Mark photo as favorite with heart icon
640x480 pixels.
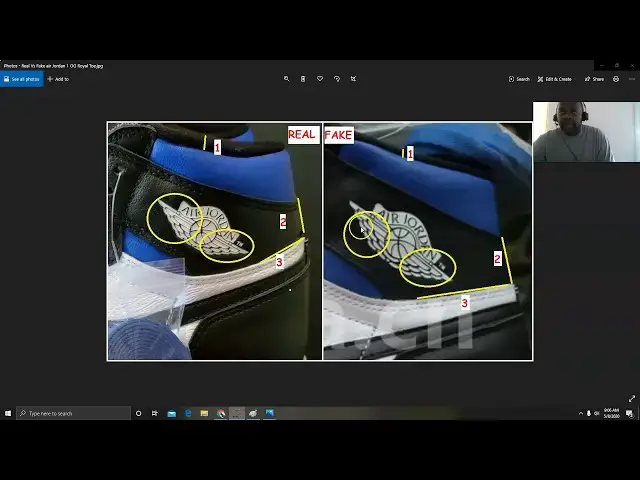(x=320, y=79)
